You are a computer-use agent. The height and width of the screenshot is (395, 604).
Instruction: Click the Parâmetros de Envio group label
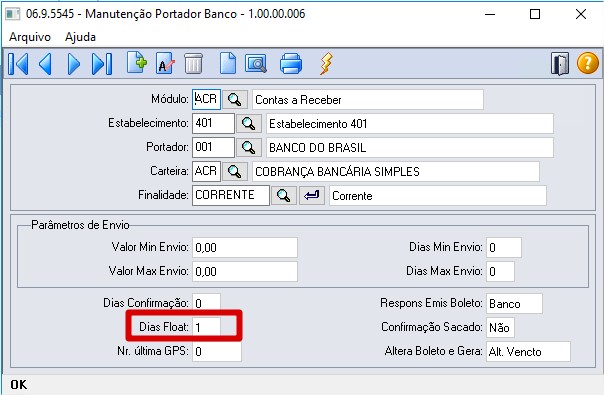80,225
